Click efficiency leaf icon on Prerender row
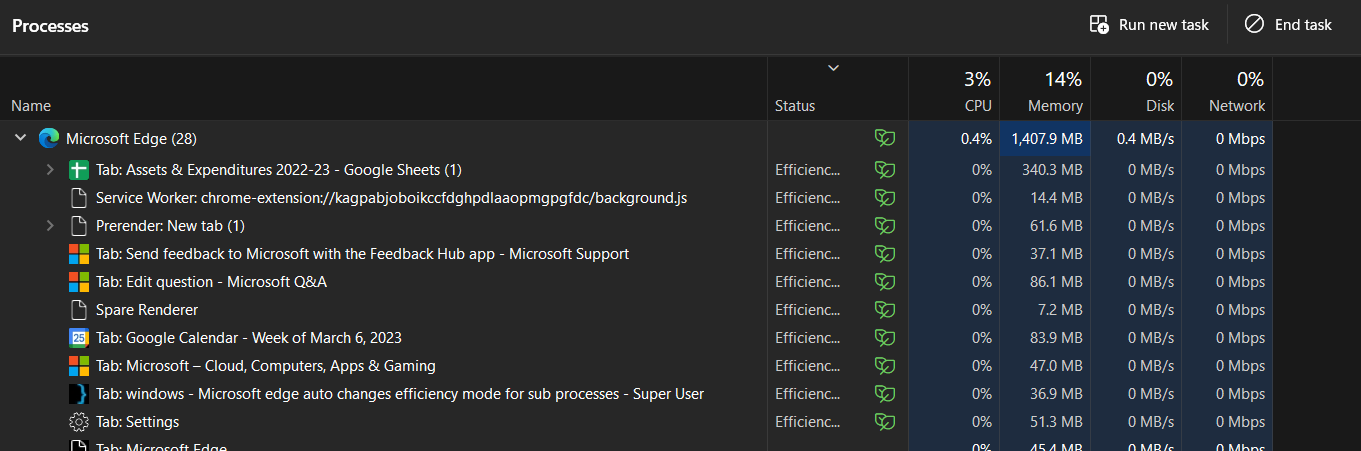The image size is (1361, 451). pos(885,226)
